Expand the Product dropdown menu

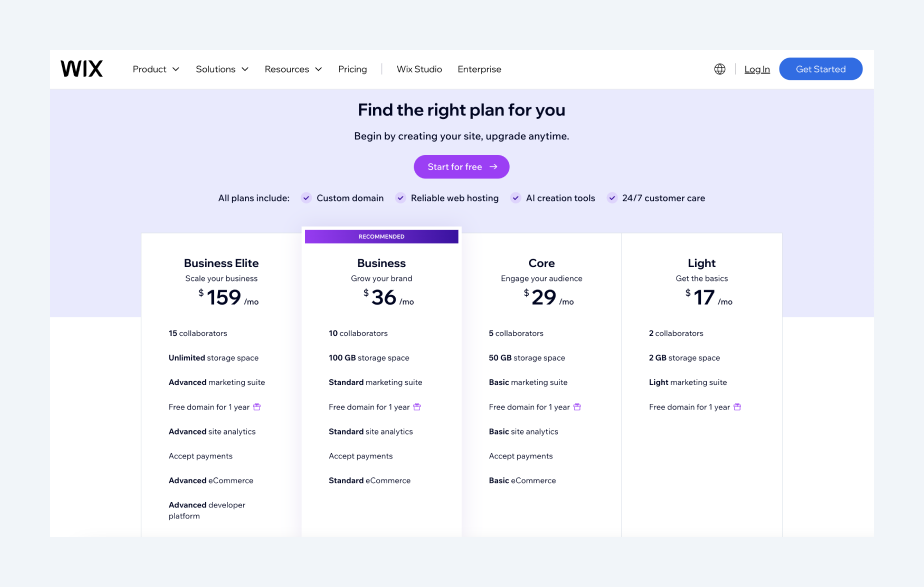[x=156, y=69]
